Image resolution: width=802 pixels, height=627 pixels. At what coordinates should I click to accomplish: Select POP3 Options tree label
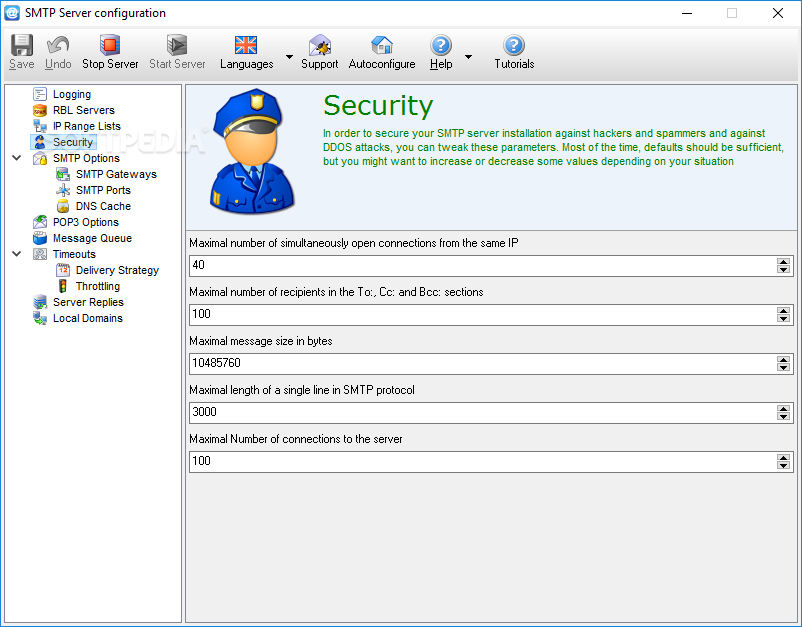click(85, 222)
